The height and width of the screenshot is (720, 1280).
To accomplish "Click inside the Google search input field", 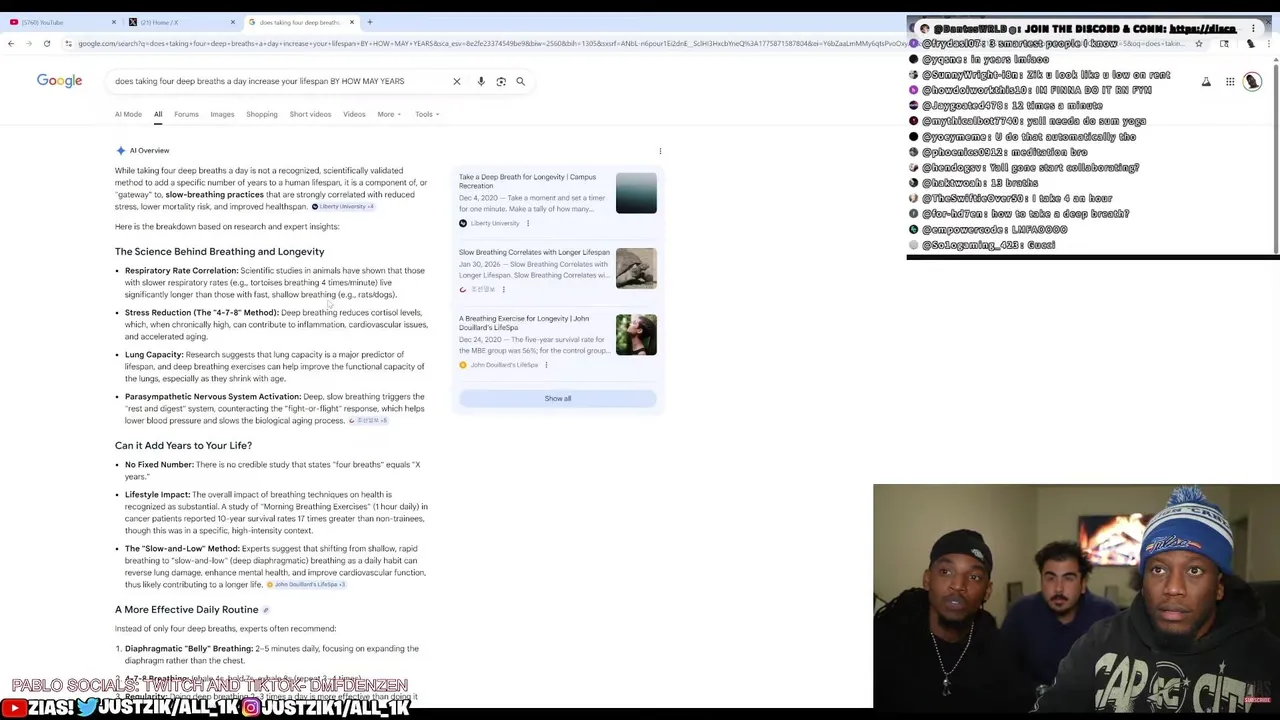I will coord(260,81).
